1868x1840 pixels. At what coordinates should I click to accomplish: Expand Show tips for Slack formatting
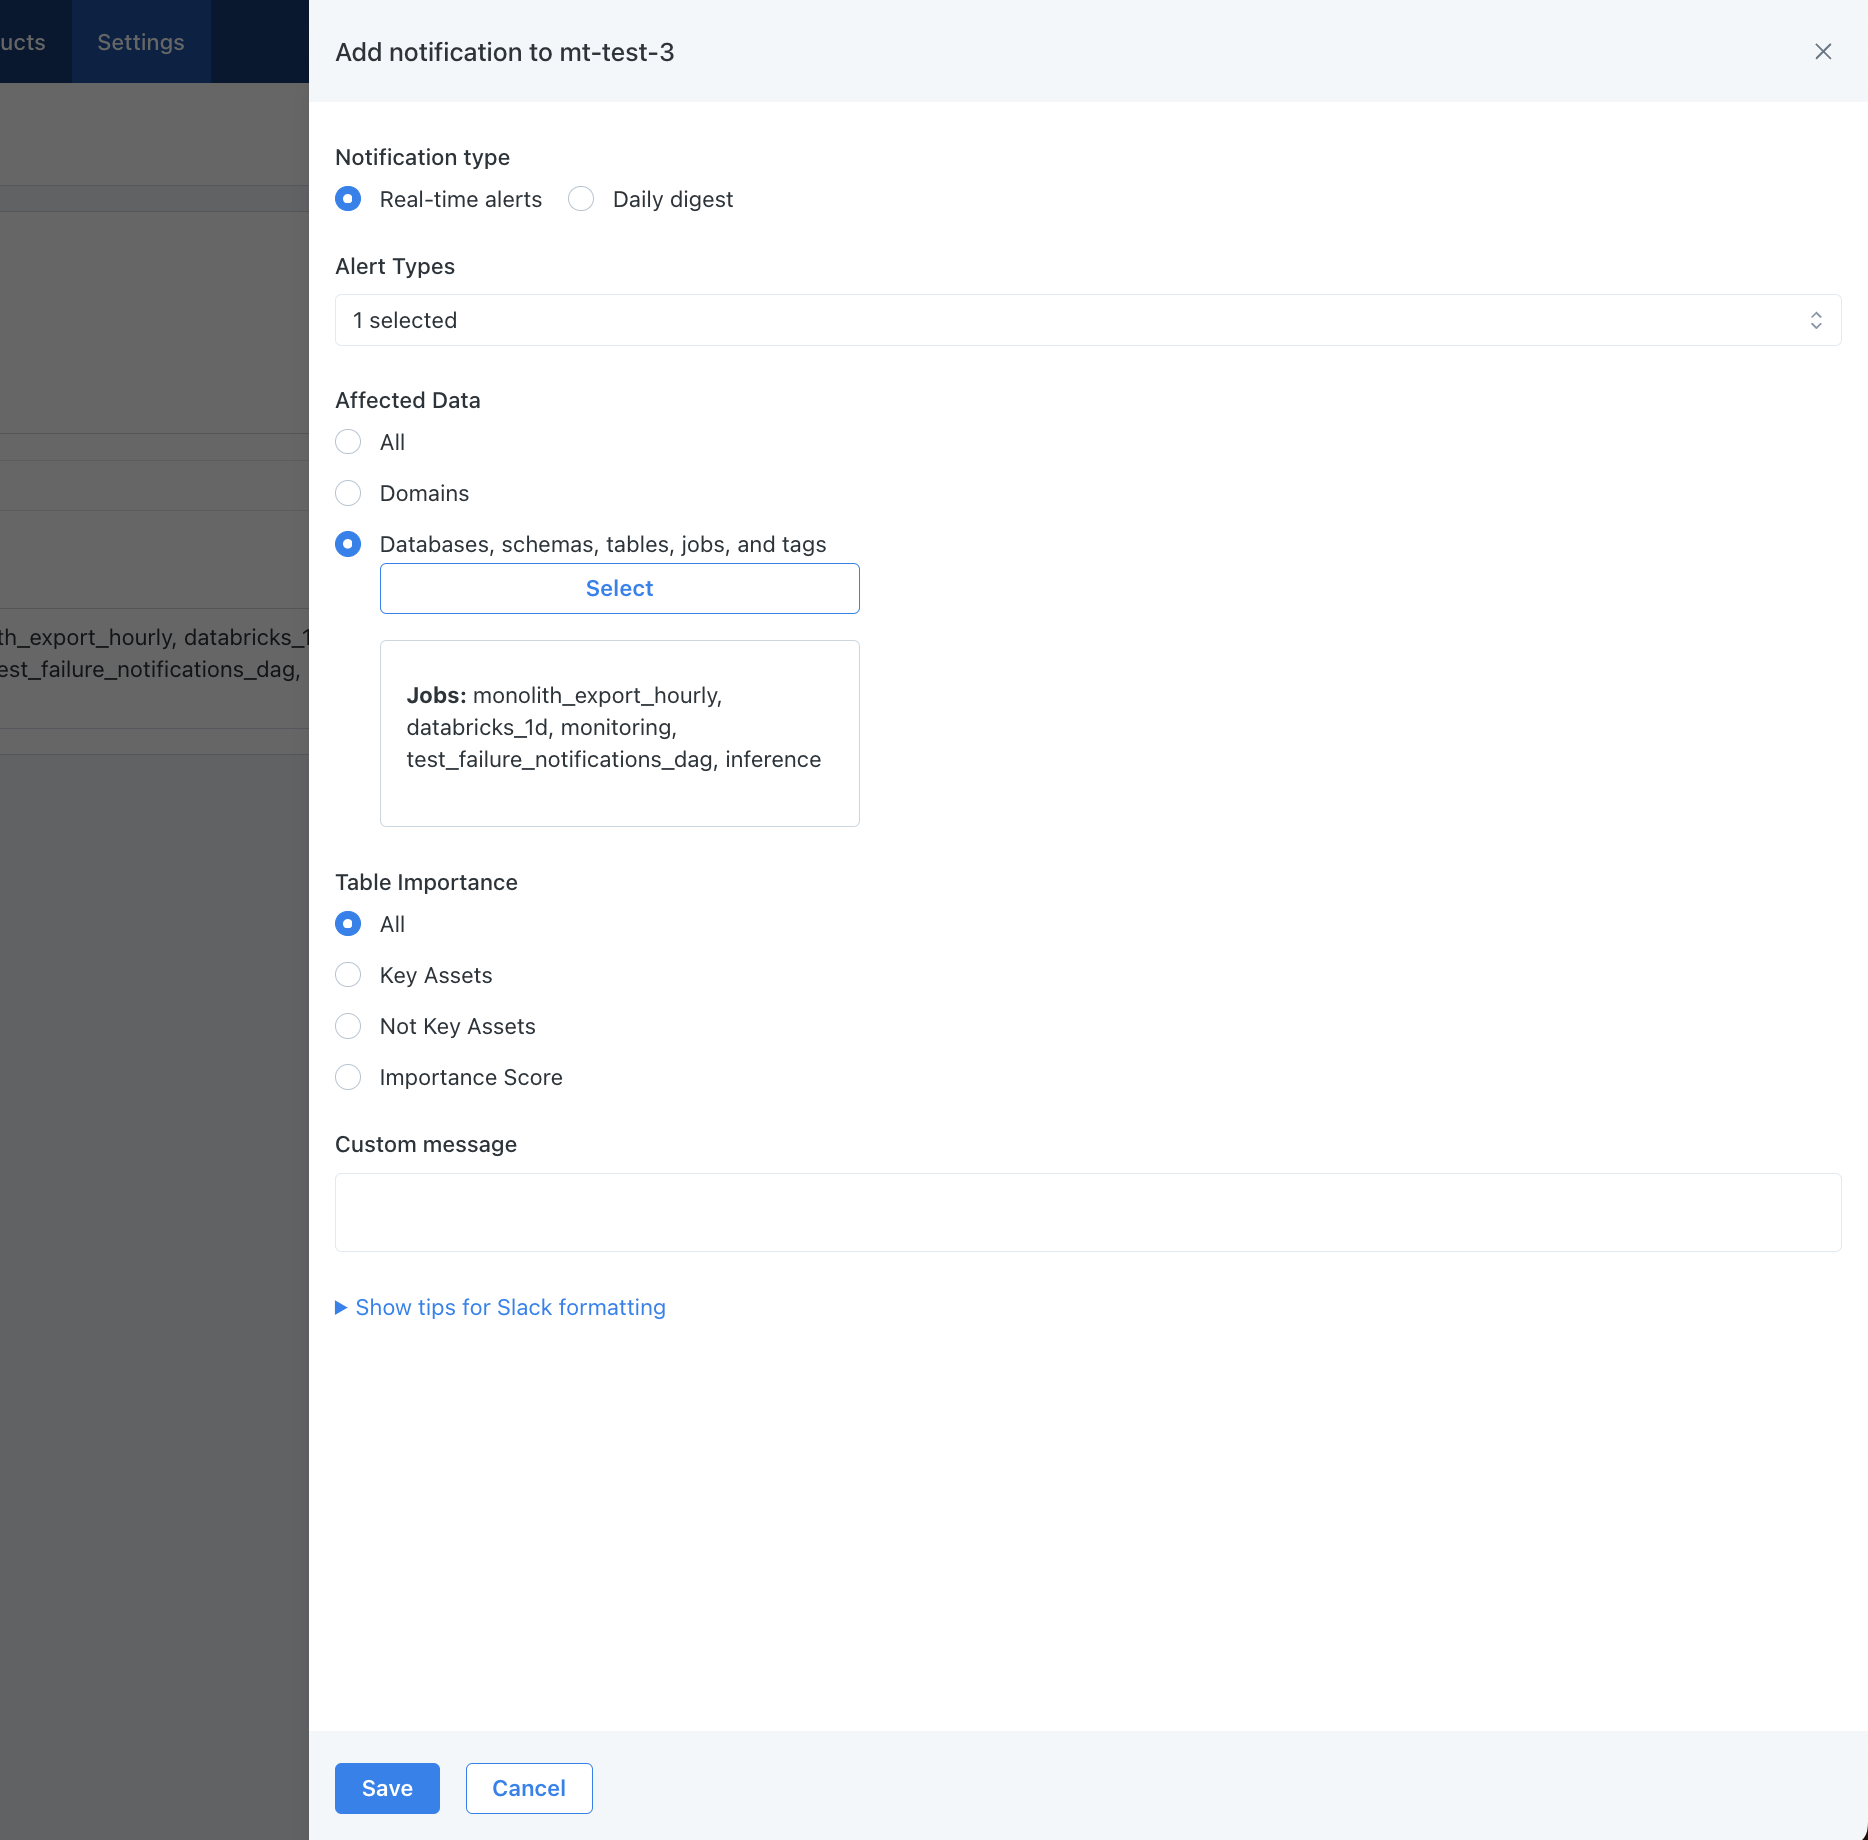tap(510, 1307)
